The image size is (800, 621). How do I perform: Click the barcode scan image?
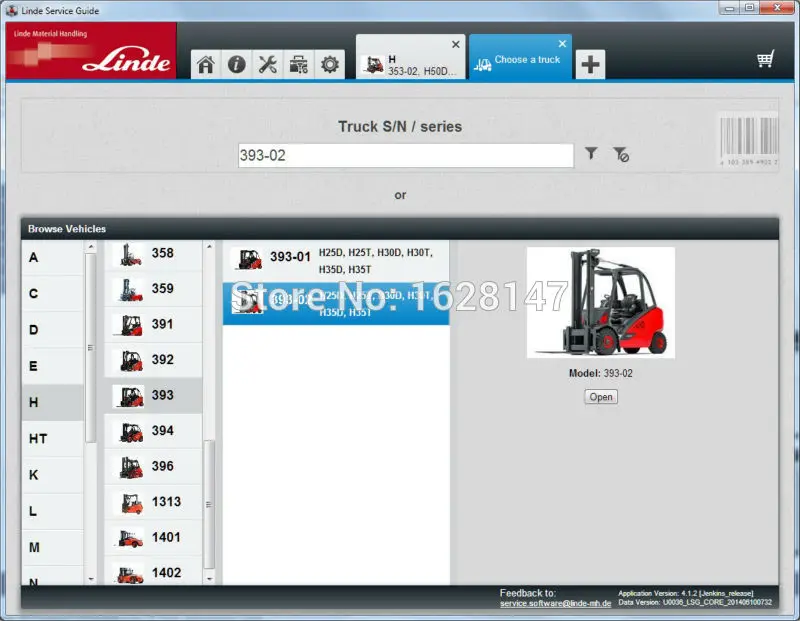tap(749, 139)
